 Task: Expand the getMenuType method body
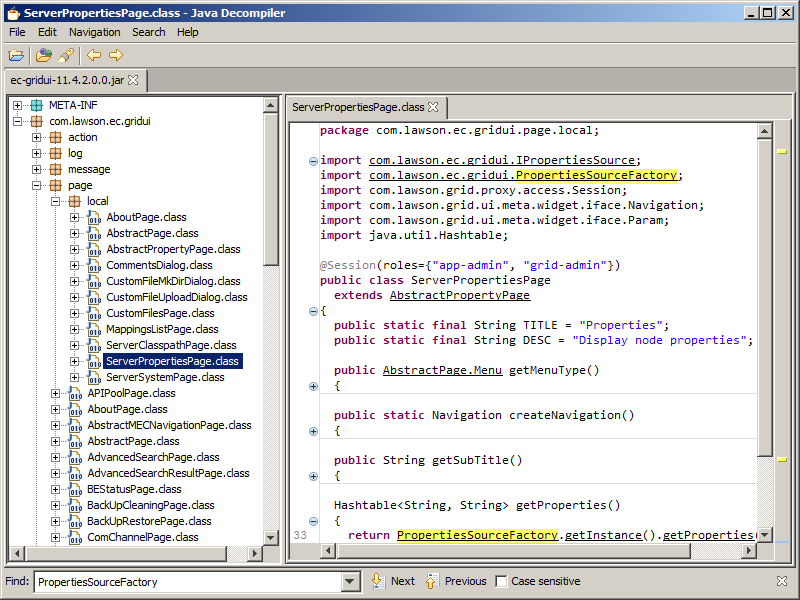click(x=313, y=386)
